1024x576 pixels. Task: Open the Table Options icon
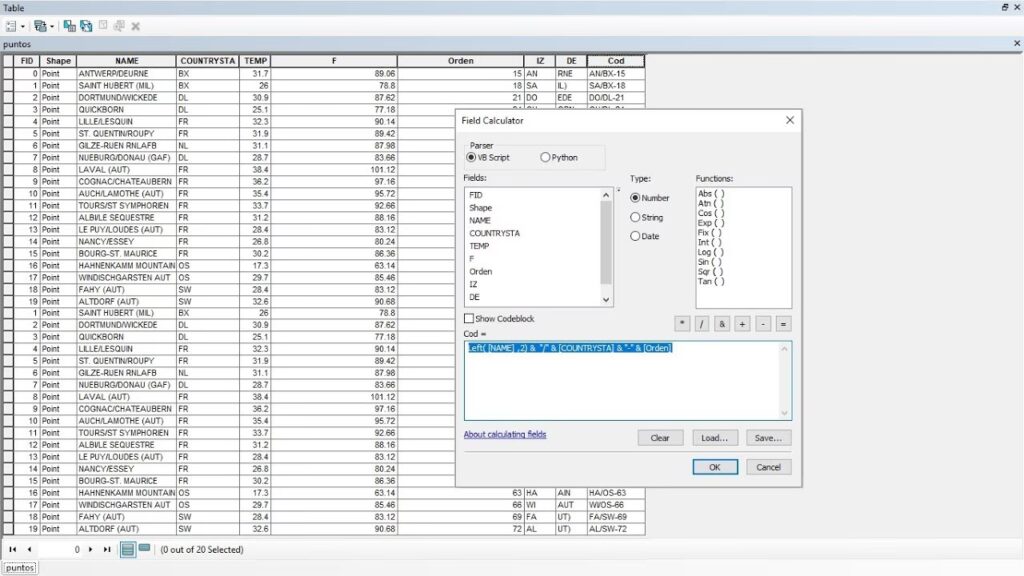(10, 25)
